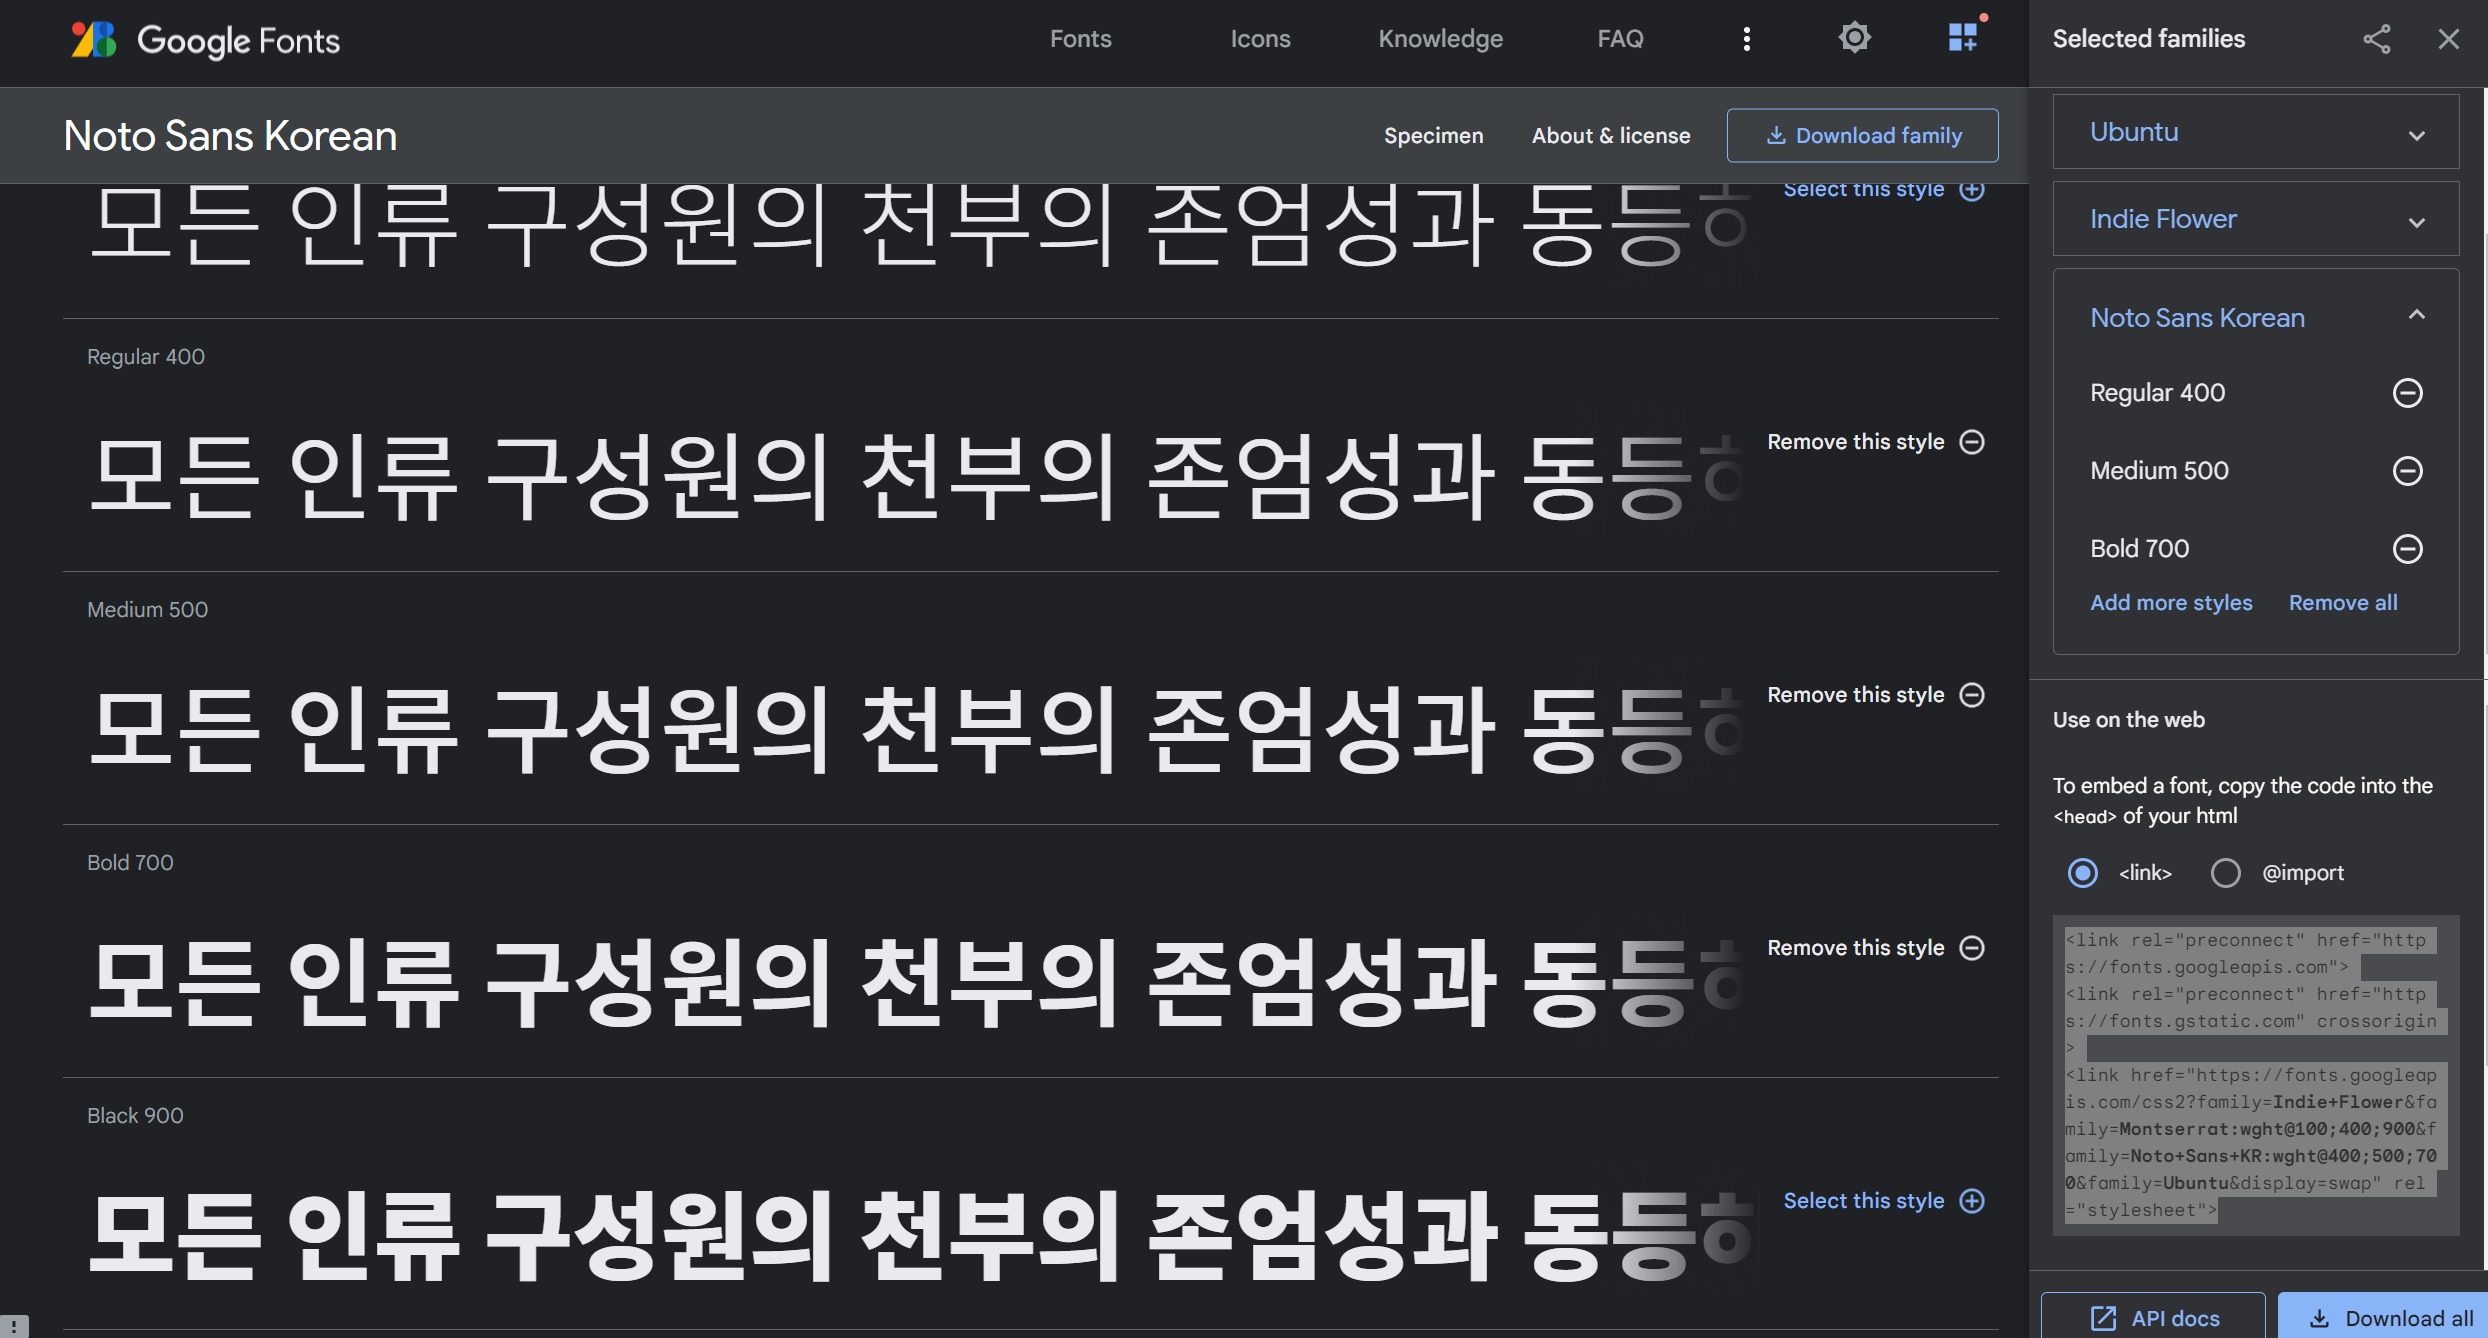Click the Download all button
Screen dimensions: 2488x1338
2382,1318
